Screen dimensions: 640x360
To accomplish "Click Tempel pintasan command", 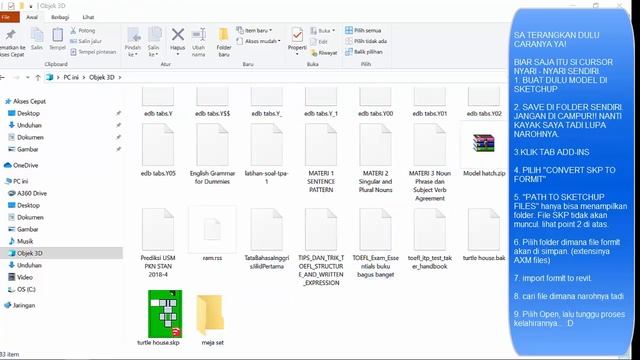I will 93,52.
